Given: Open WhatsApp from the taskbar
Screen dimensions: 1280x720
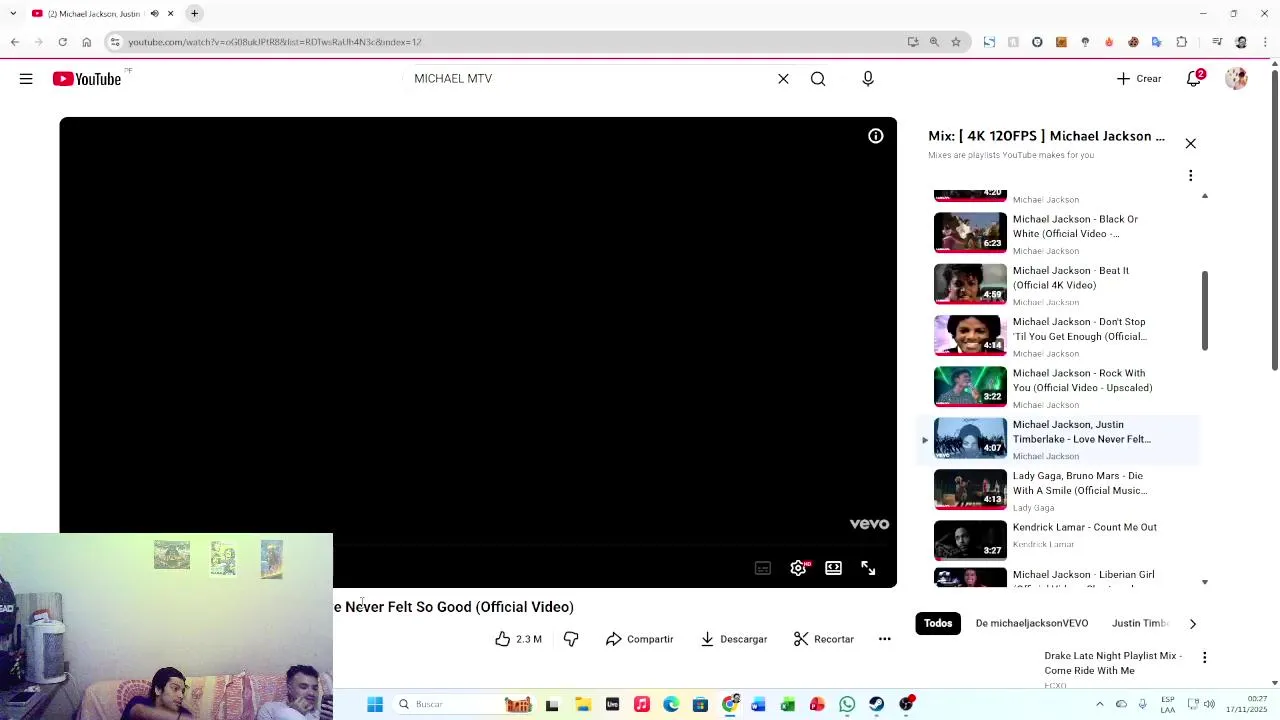Looking at the screenshot, I should click(847, 705).
